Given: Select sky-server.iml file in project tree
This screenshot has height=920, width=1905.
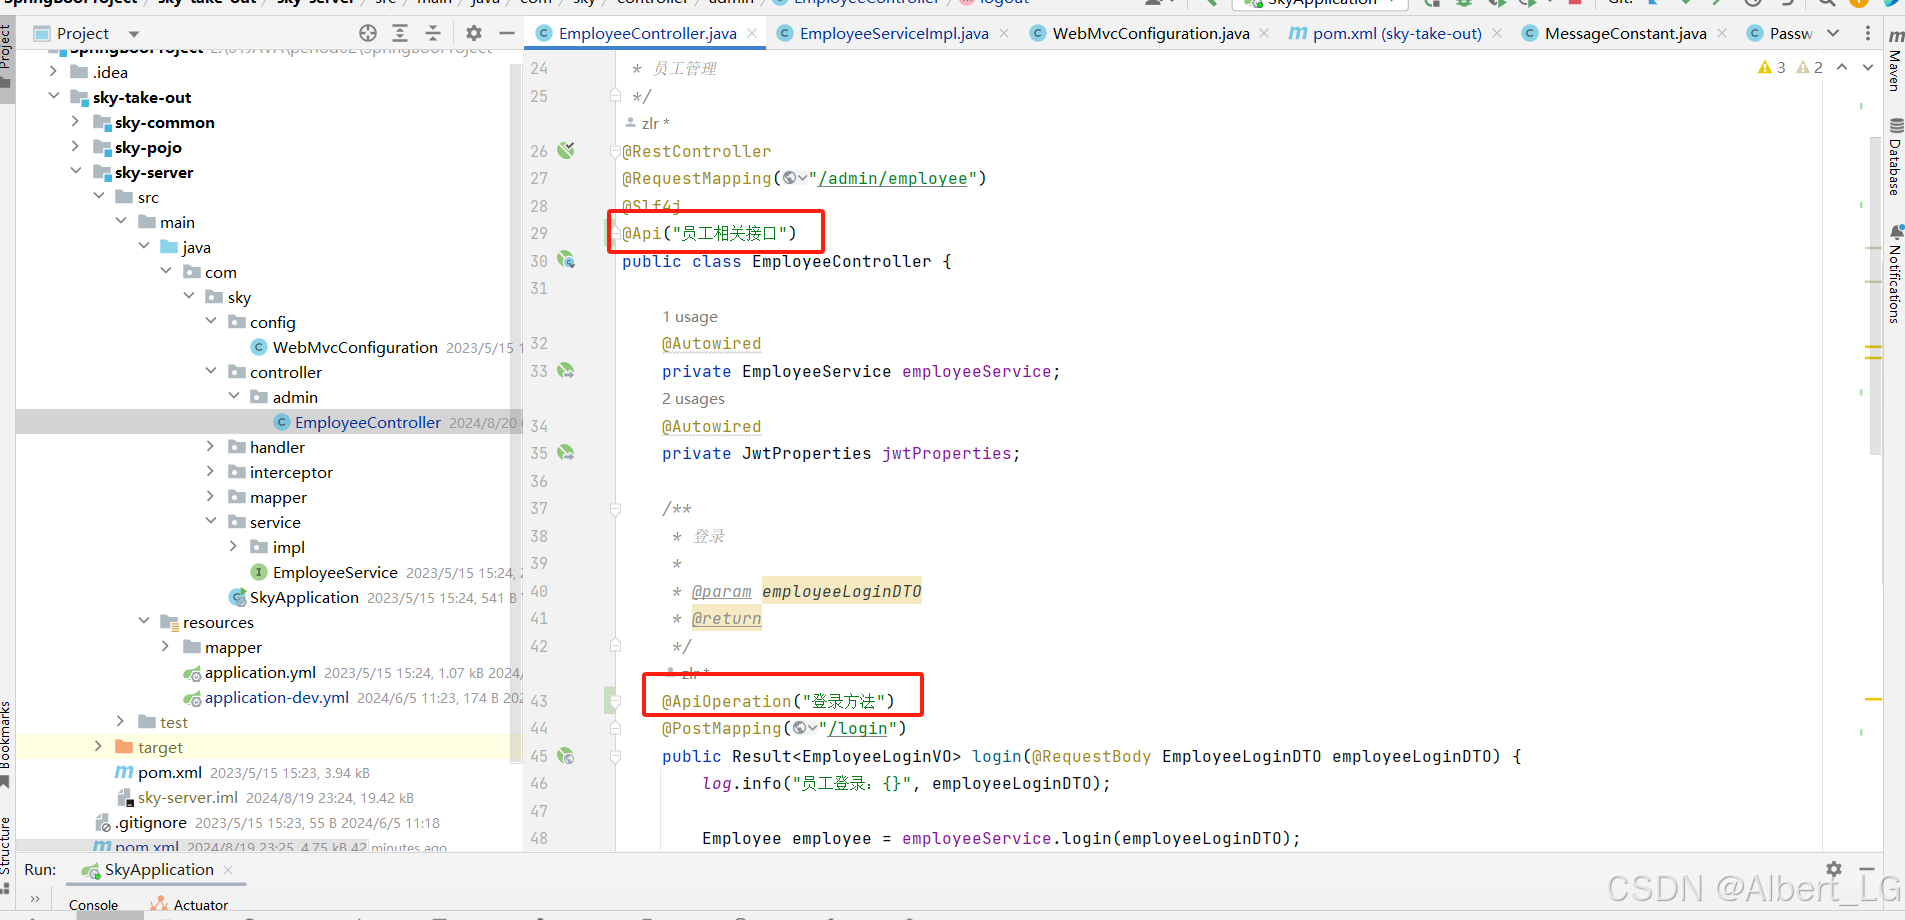Looking at the screenshot, I should 188,797.
